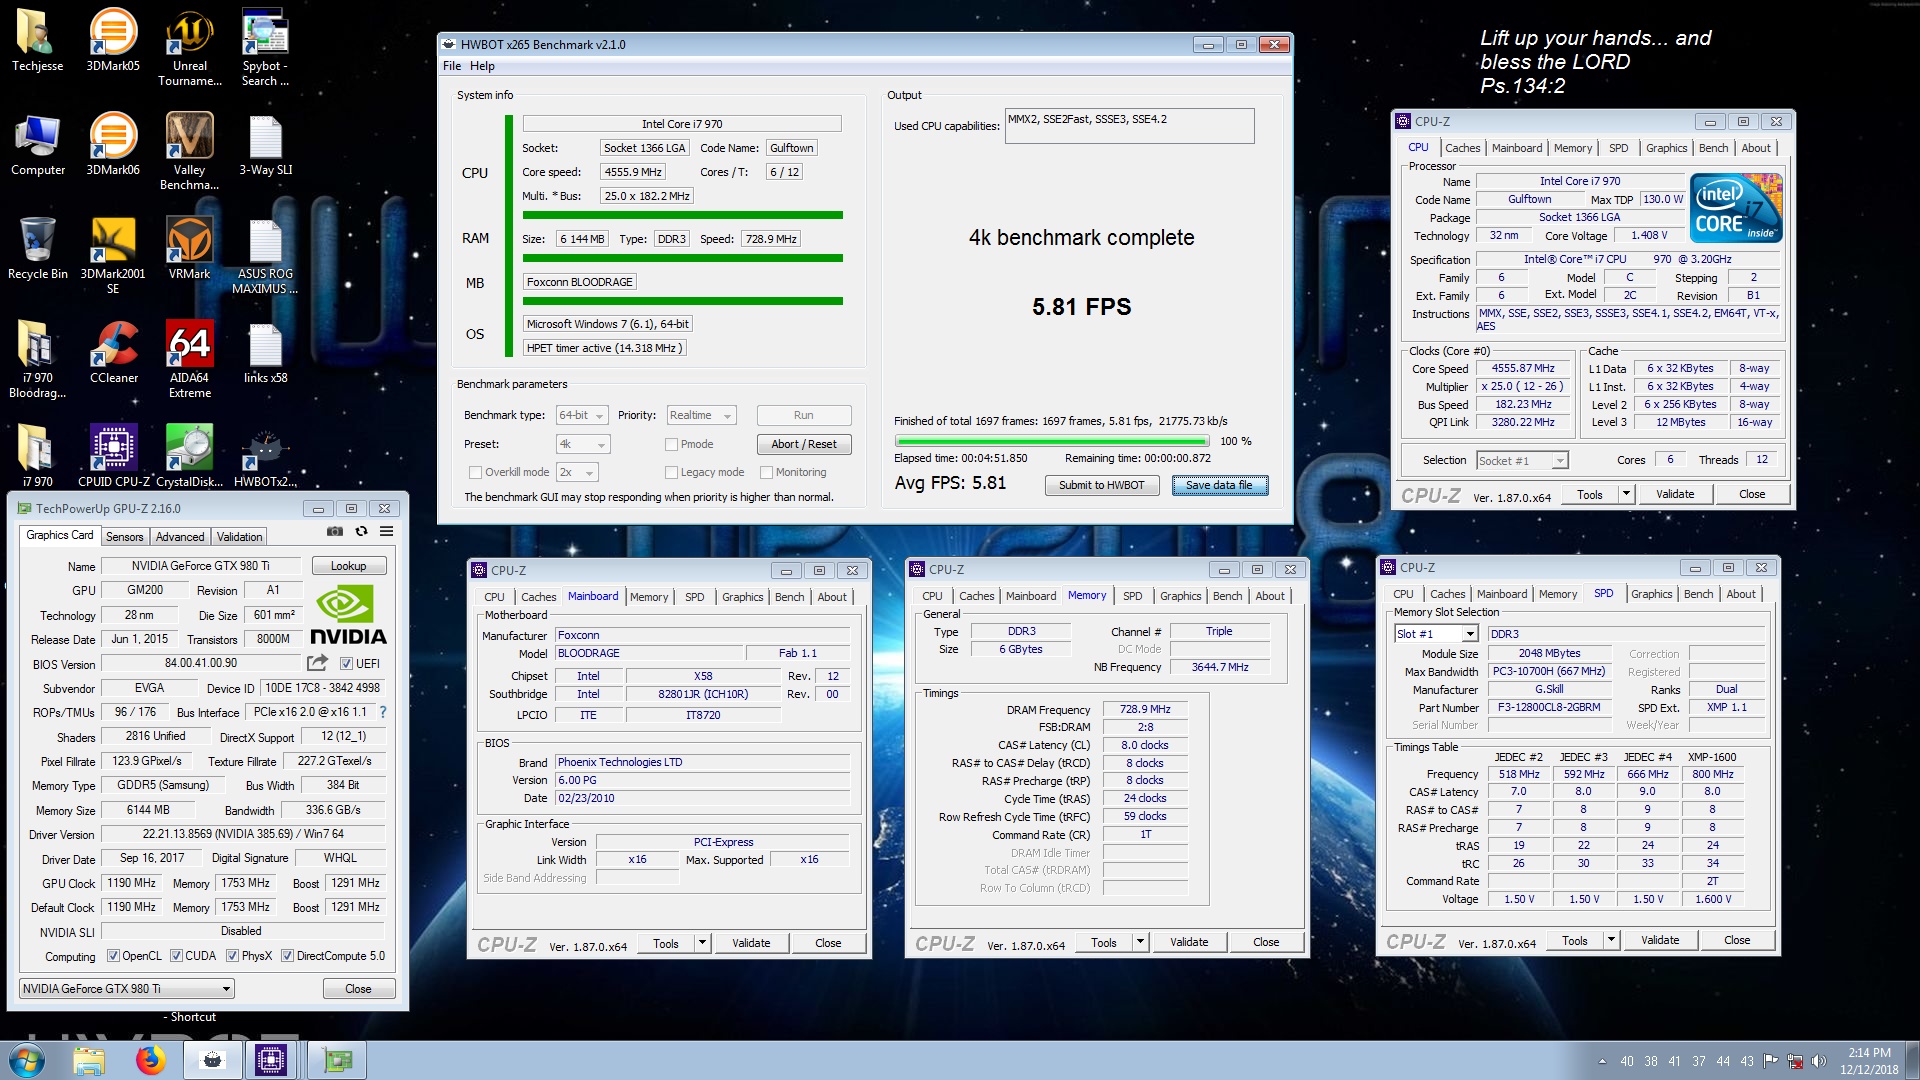Screen dimensions: 1920x1080
Task: Expand the Tools arrow in Memory CPU-Z
Action: pos(1140,942)
